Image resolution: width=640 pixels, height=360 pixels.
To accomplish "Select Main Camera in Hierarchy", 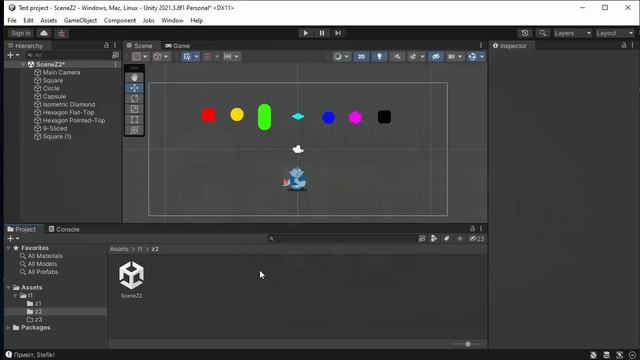I will click(x=61, y=73).
